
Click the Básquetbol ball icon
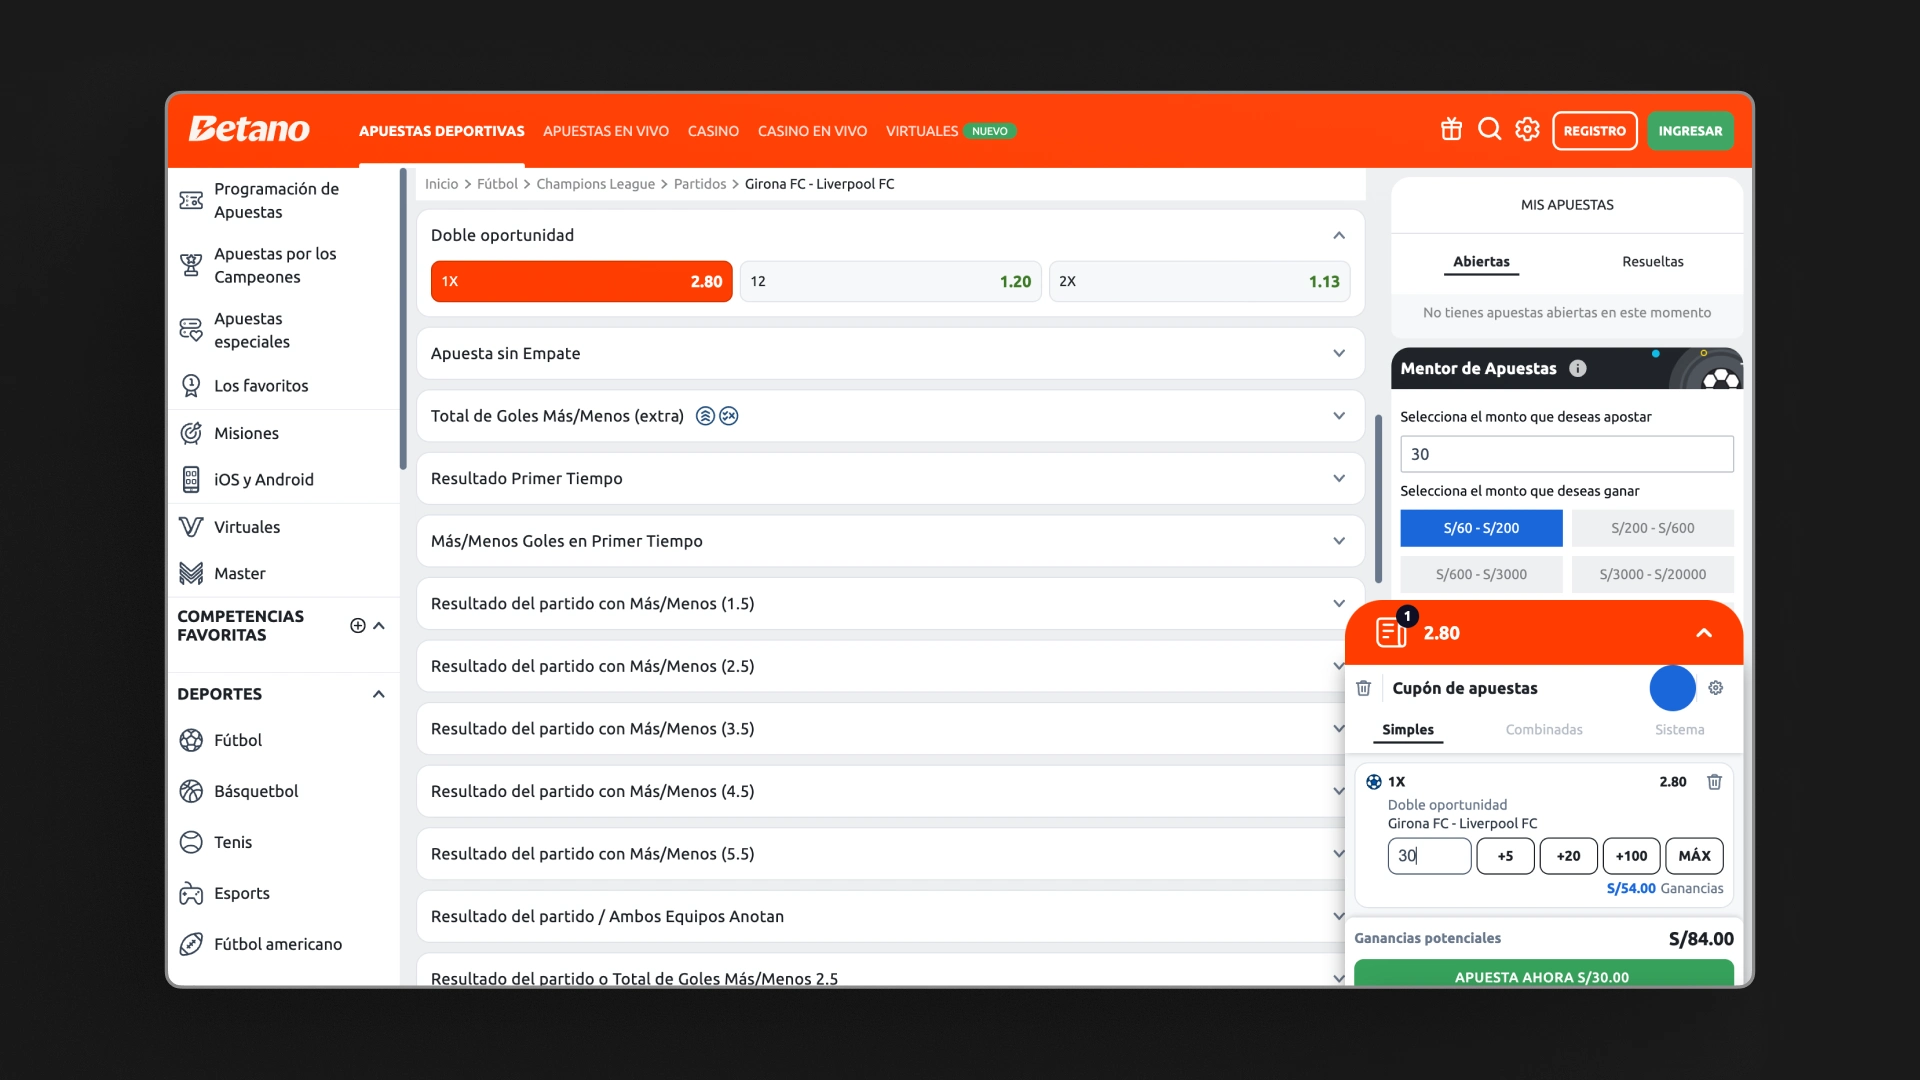[191, 791]
